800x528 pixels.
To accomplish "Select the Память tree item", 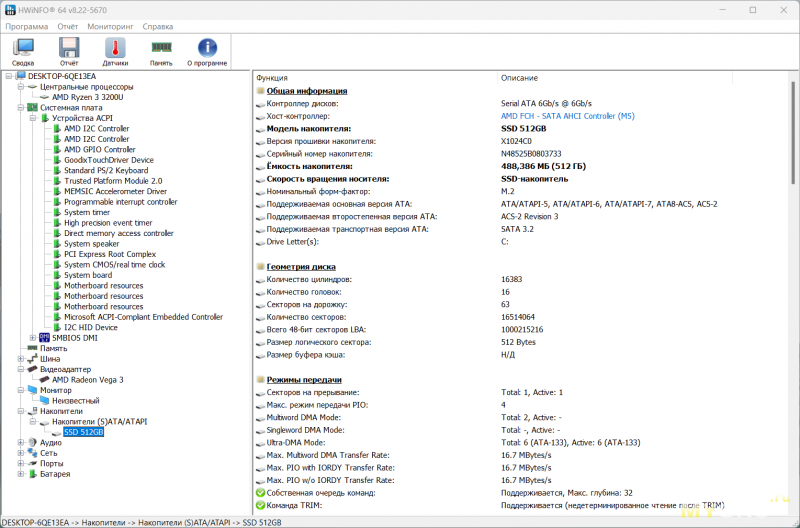I will 54,348.
